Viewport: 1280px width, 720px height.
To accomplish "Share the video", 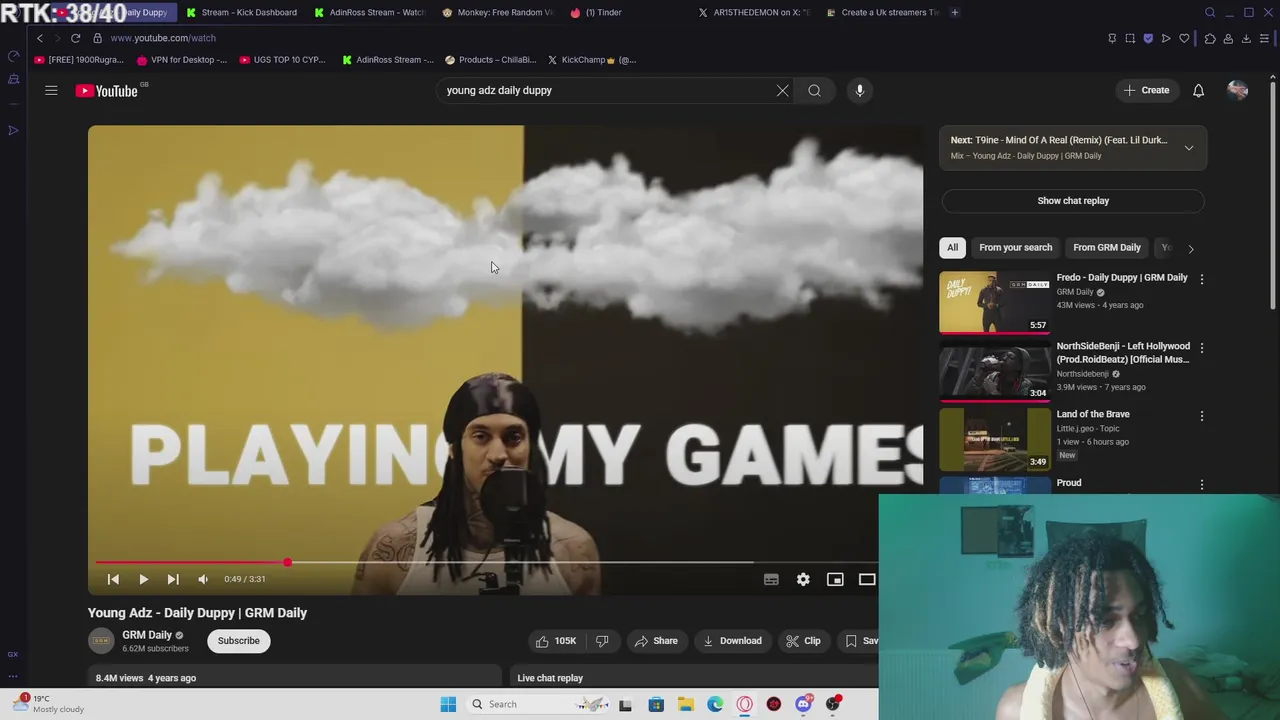I will (x=655, y=641).
